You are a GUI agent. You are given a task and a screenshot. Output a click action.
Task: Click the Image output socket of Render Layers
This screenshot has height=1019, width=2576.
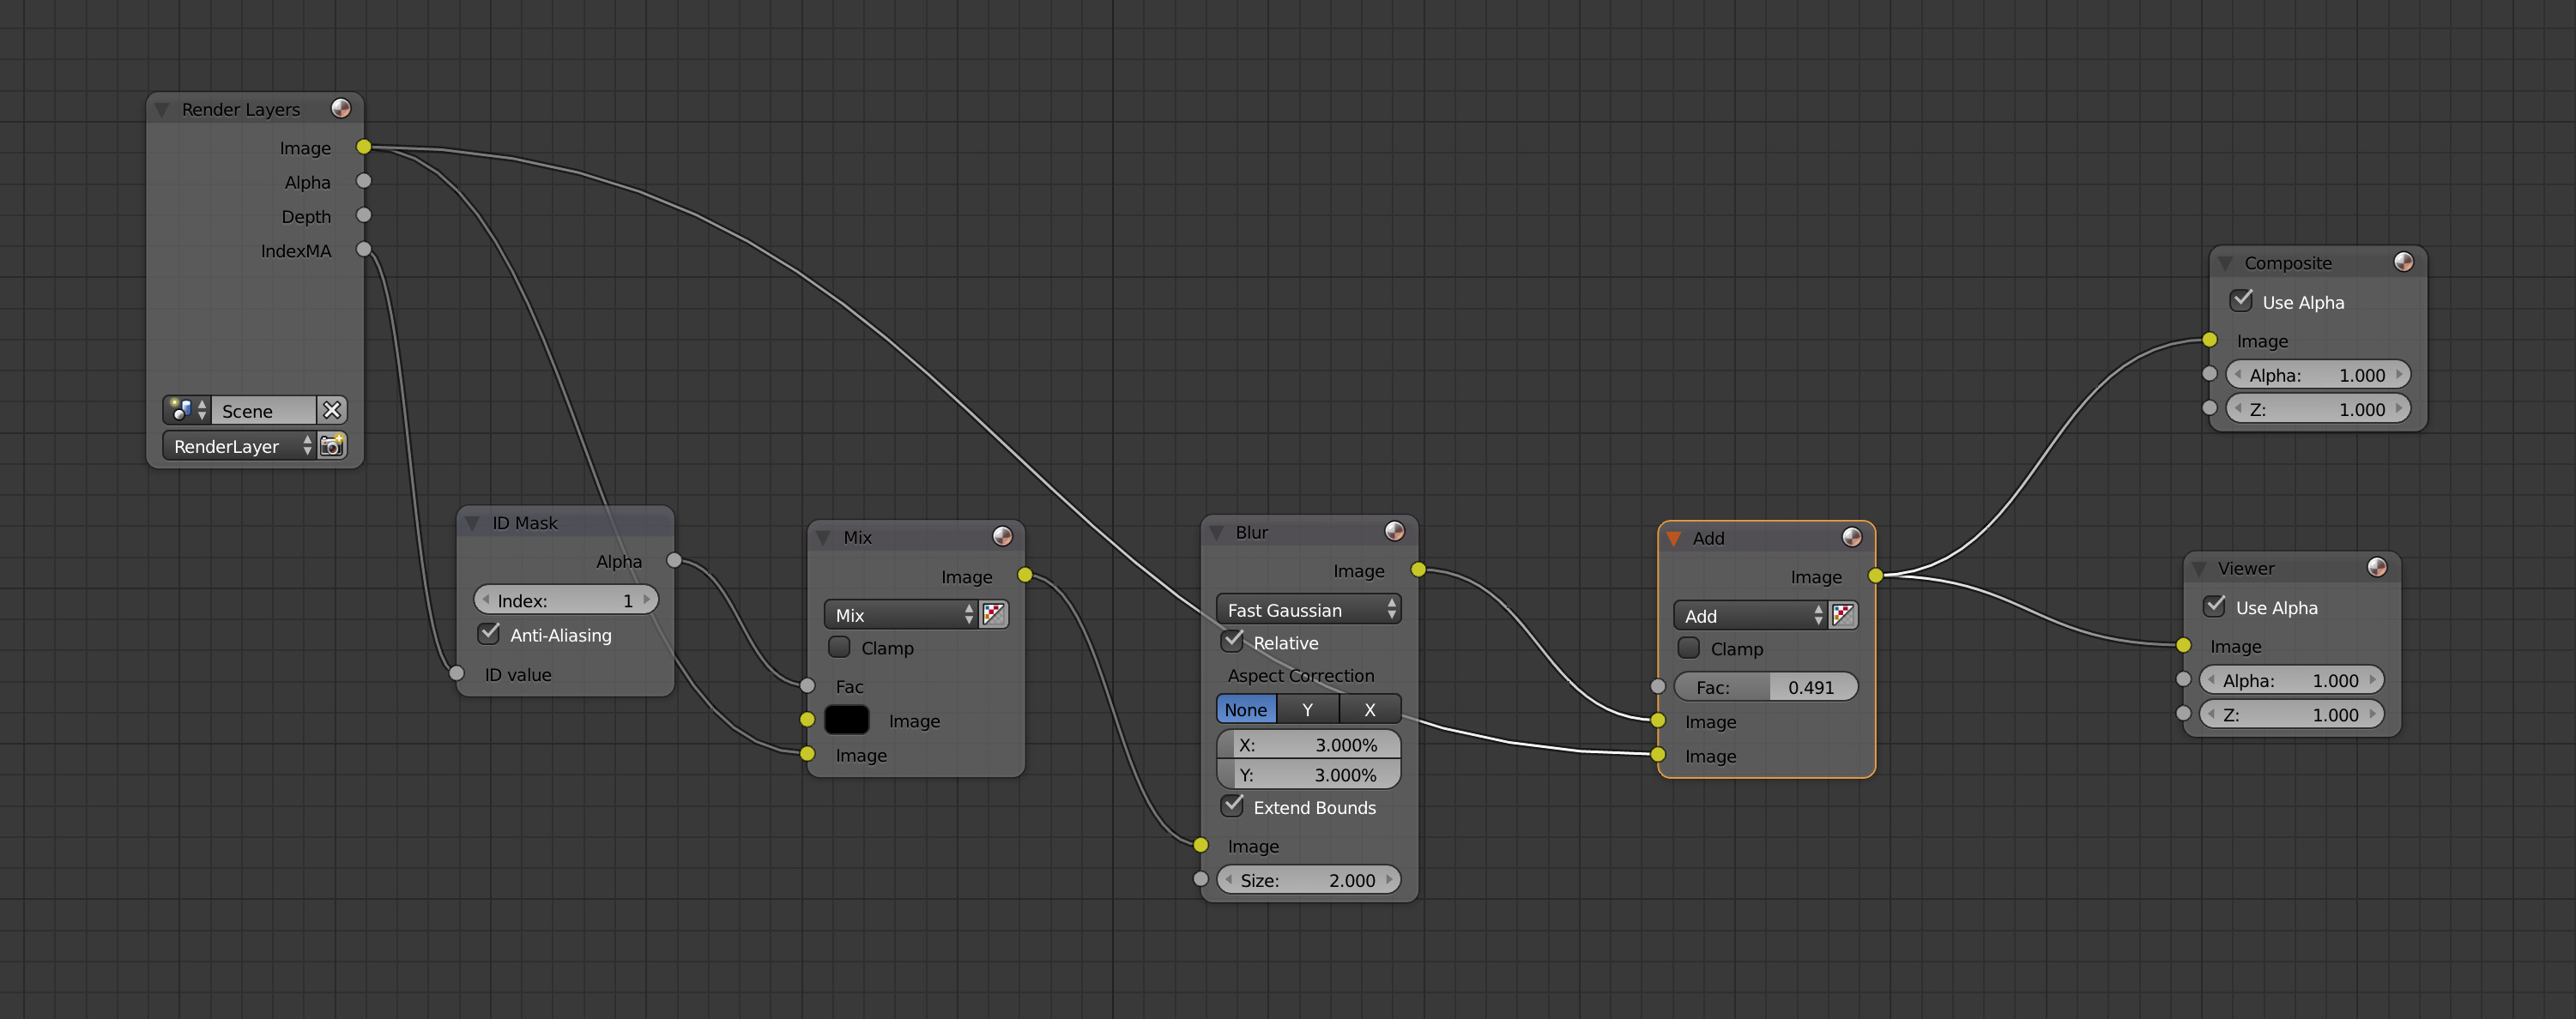[364, 147]
